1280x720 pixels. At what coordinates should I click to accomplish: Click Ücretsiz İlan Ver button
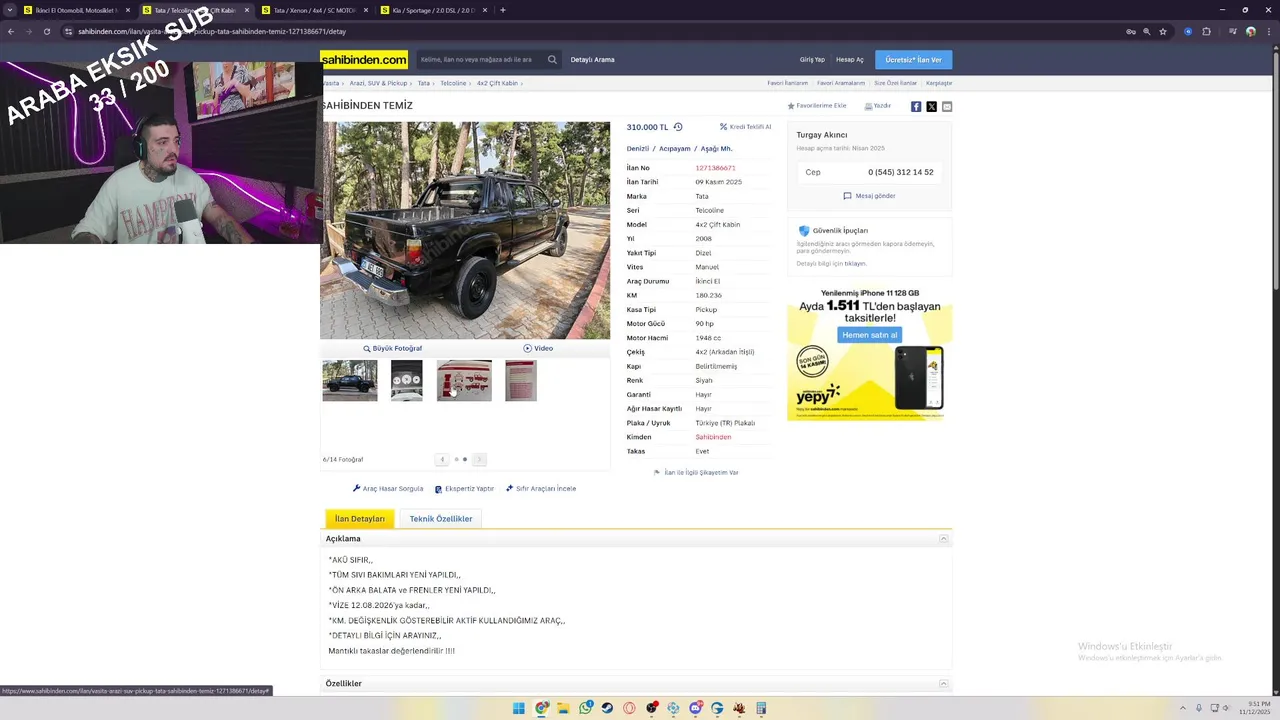(x=913, y=60)
